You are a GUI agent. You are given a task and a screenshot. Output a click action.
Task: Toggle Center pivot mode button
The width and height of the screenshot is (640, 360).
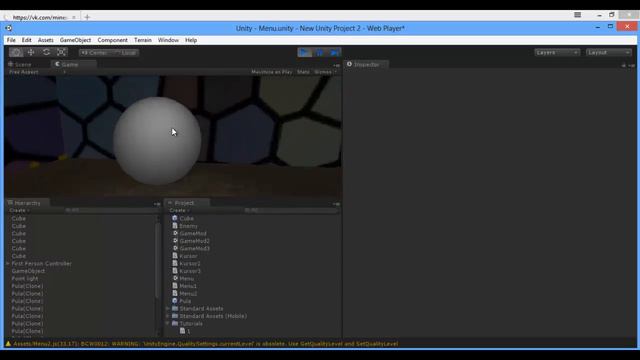94,53
